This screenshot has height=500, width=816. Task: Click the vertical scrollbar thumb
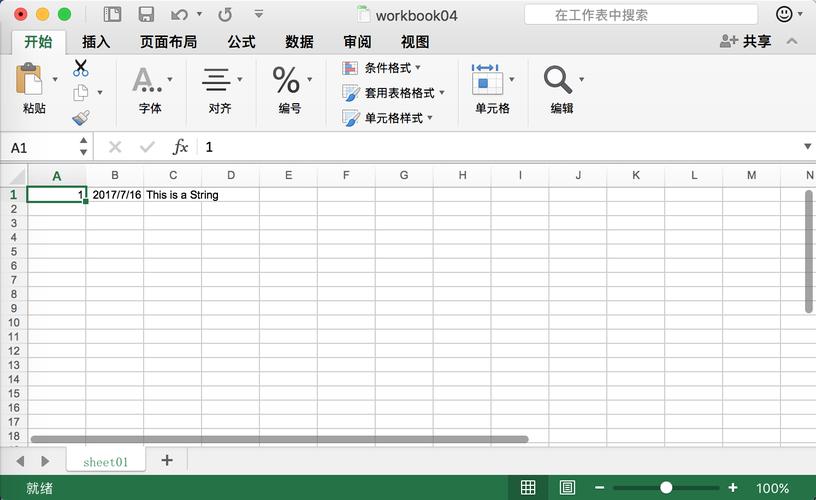[809, 252]
